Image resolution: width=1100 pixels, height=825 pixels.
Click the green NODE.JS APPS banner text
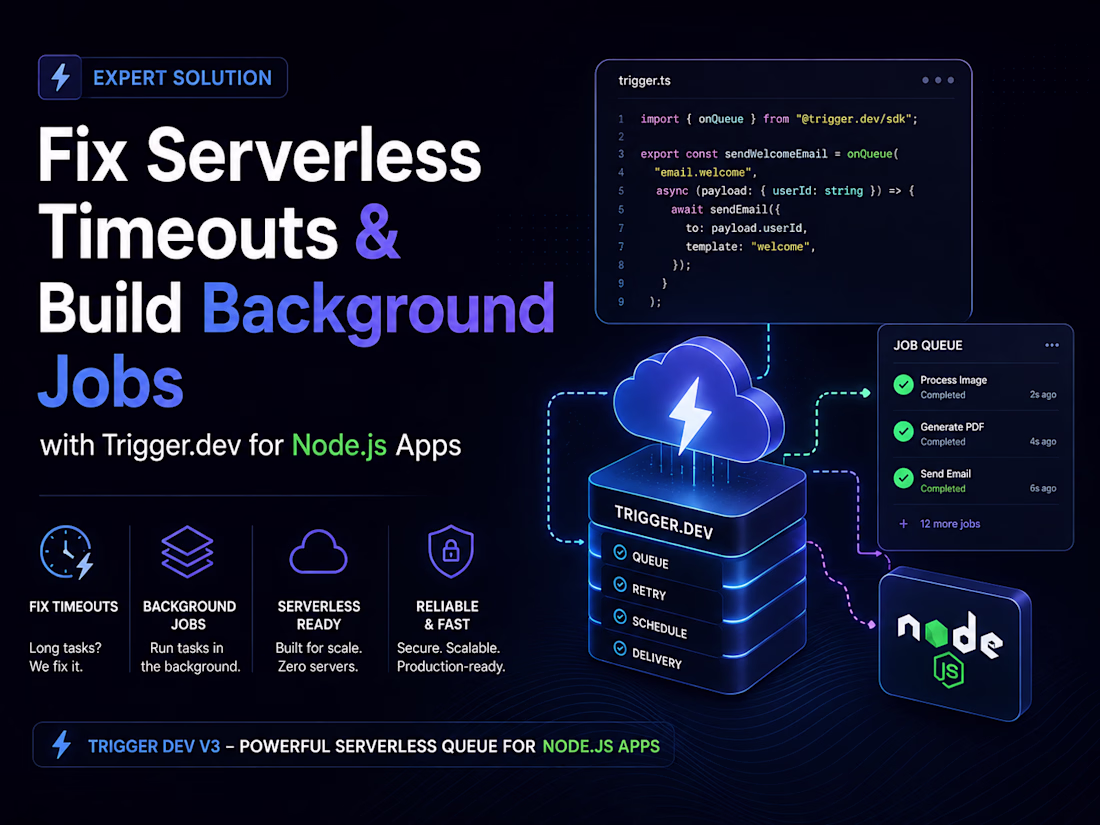pyautogui.click(x=601, y=746)
